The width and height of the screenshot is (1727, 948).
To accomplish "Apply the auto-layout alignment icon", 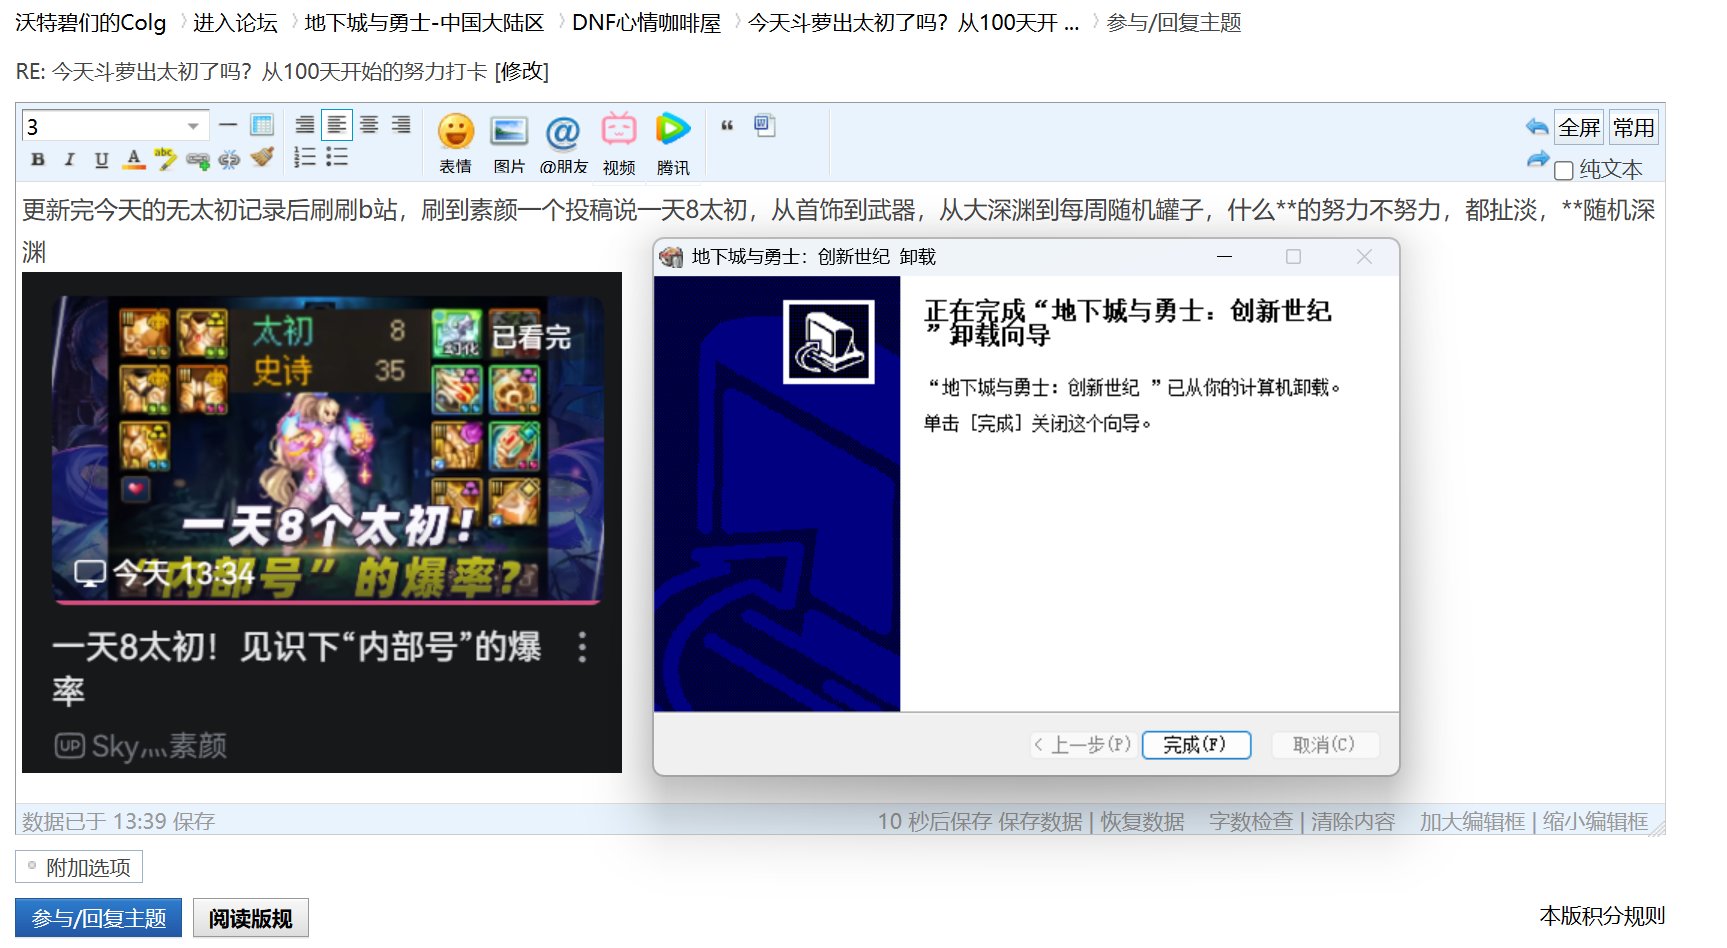I will point(305,125).
